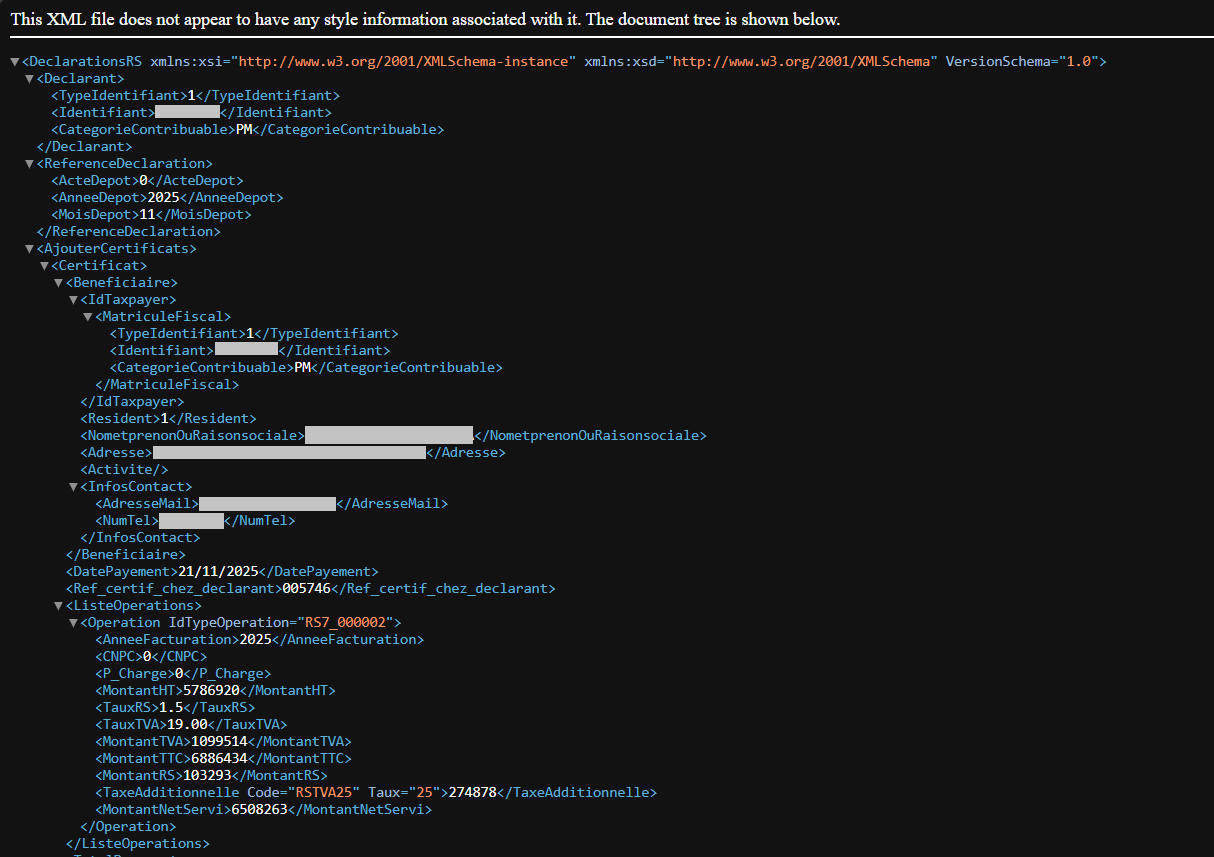Click the MontantHT value 5786920
This screenshot has height=857, width=1214.
211,691
